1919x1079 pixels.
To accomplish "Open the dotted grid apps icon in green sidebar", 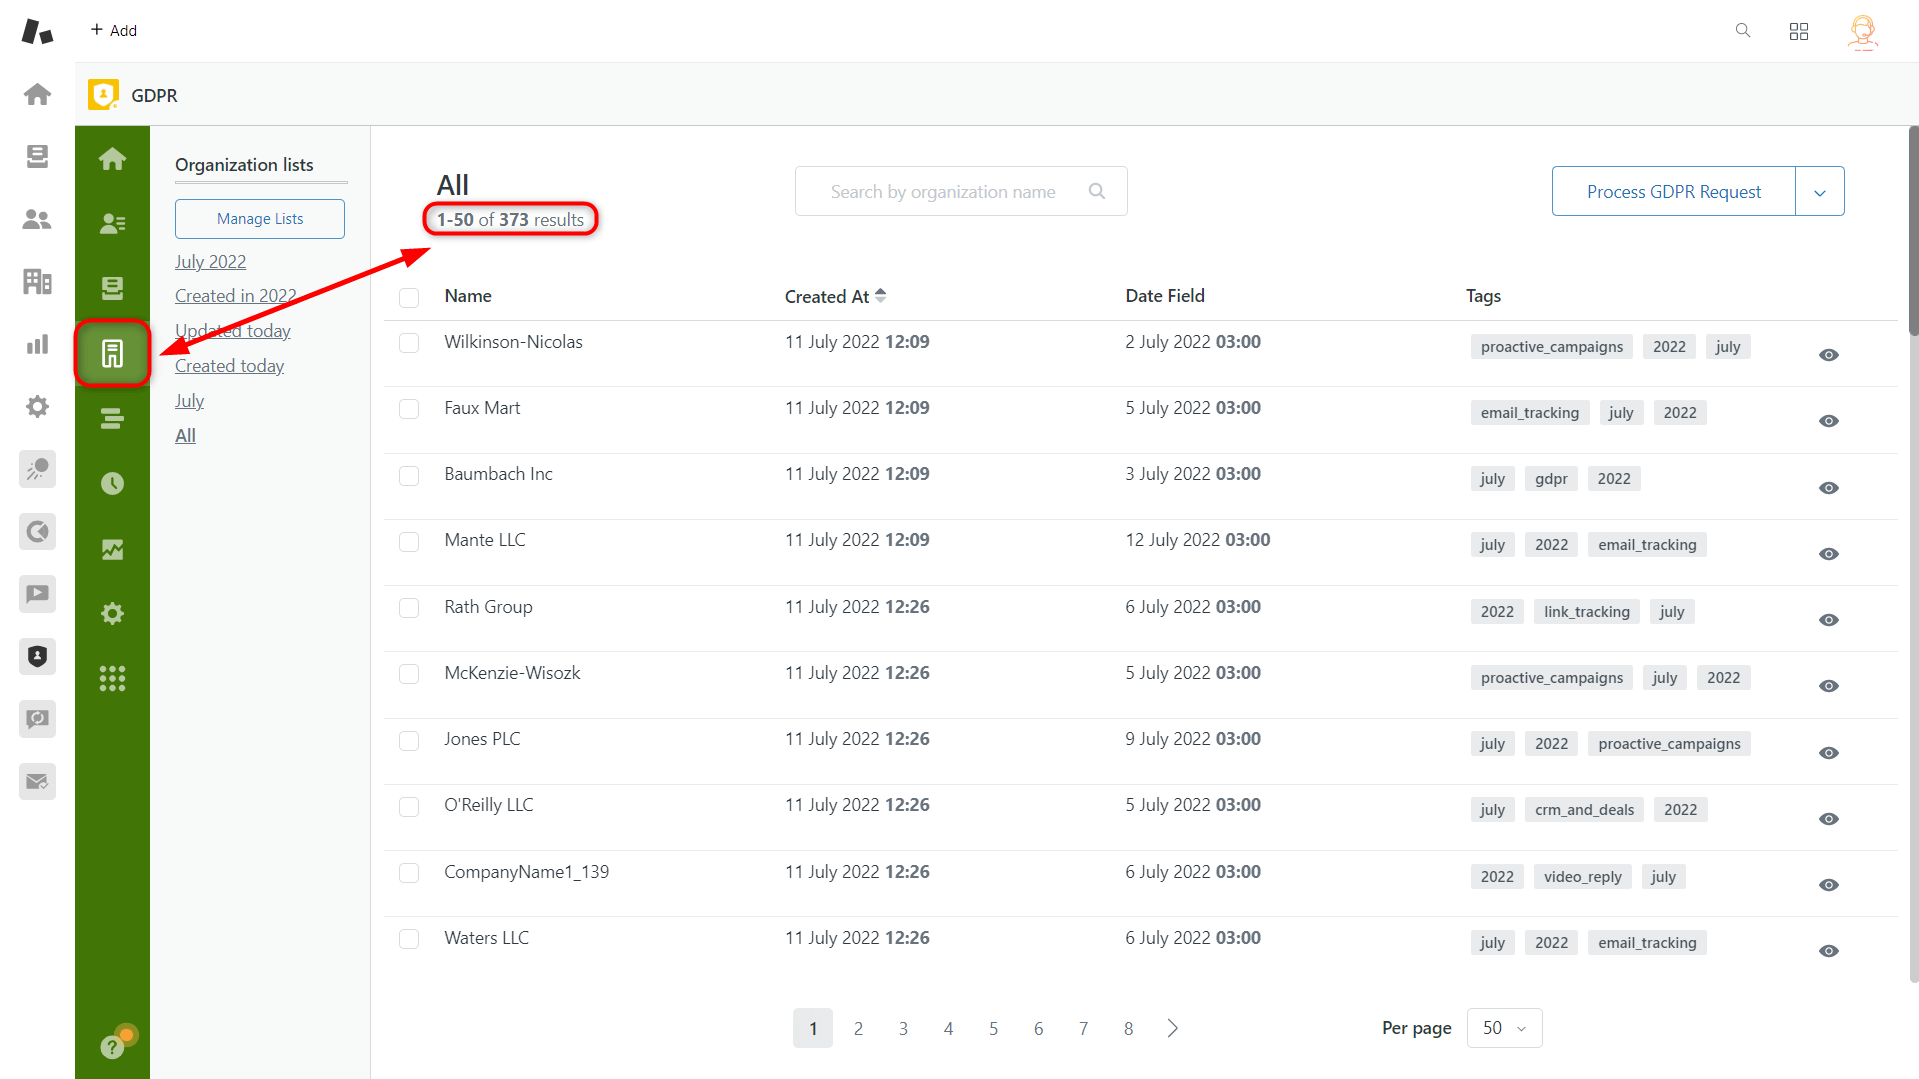I will tap(112, 679).
